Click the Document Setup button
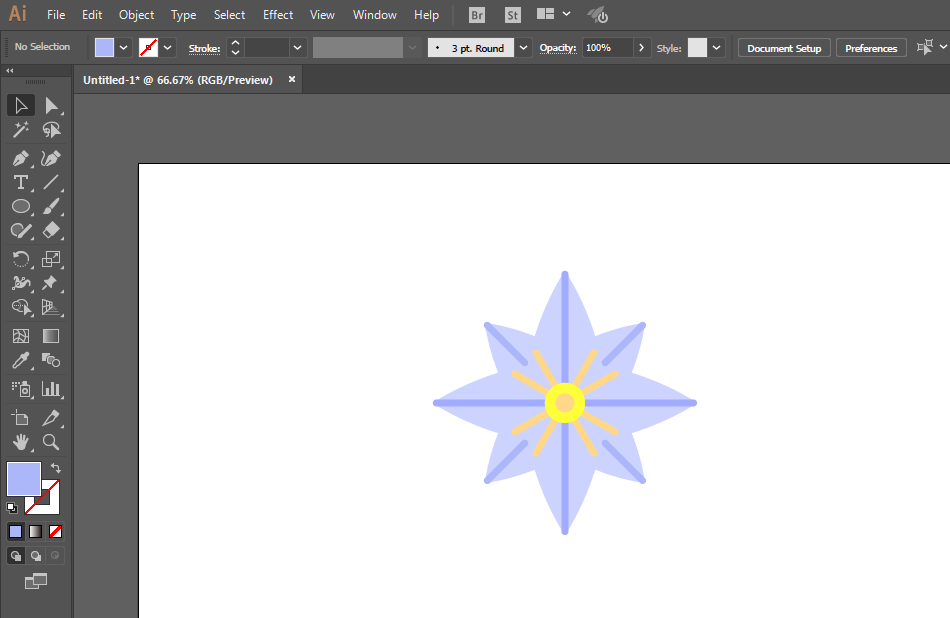Viewport: 950px width, 618px height. tap(784, 48)
